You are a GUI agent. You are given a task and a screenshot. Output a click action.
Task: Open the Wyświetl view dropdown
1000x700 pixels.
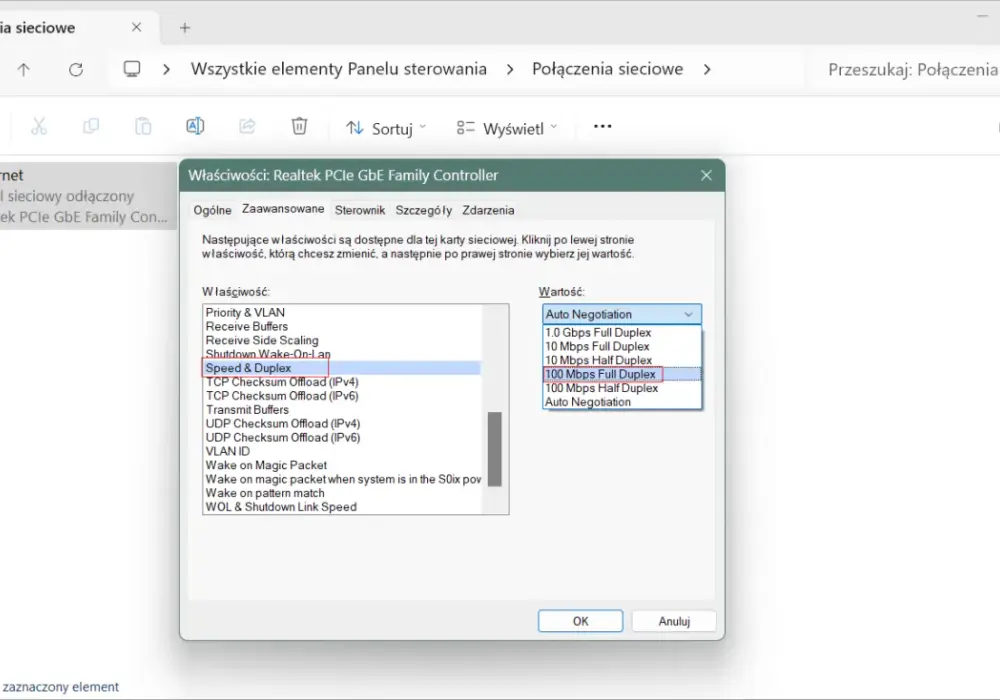[507, 128]
